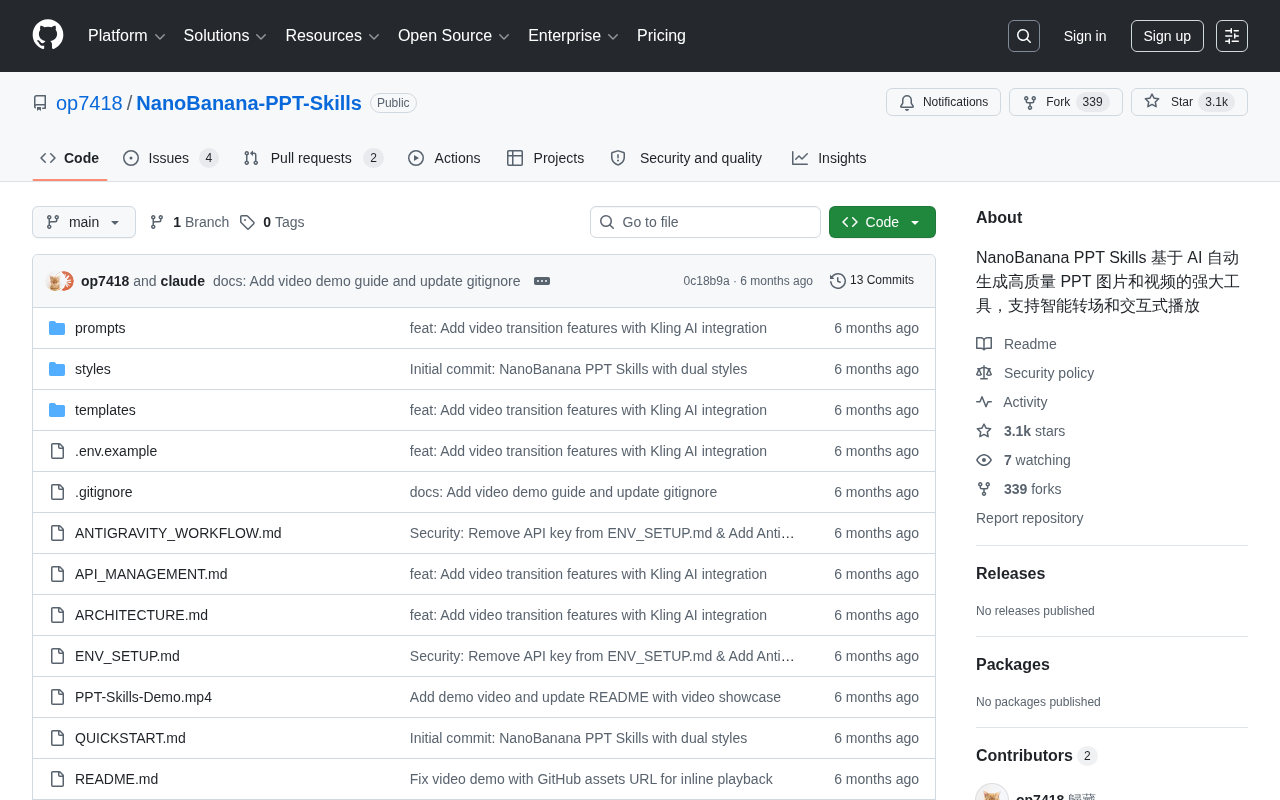The width and height of the screenshot is (1280, 800).
Task: Open the NanoBanana-PPT-Skills repository link
Action: (x=249, y=103)
